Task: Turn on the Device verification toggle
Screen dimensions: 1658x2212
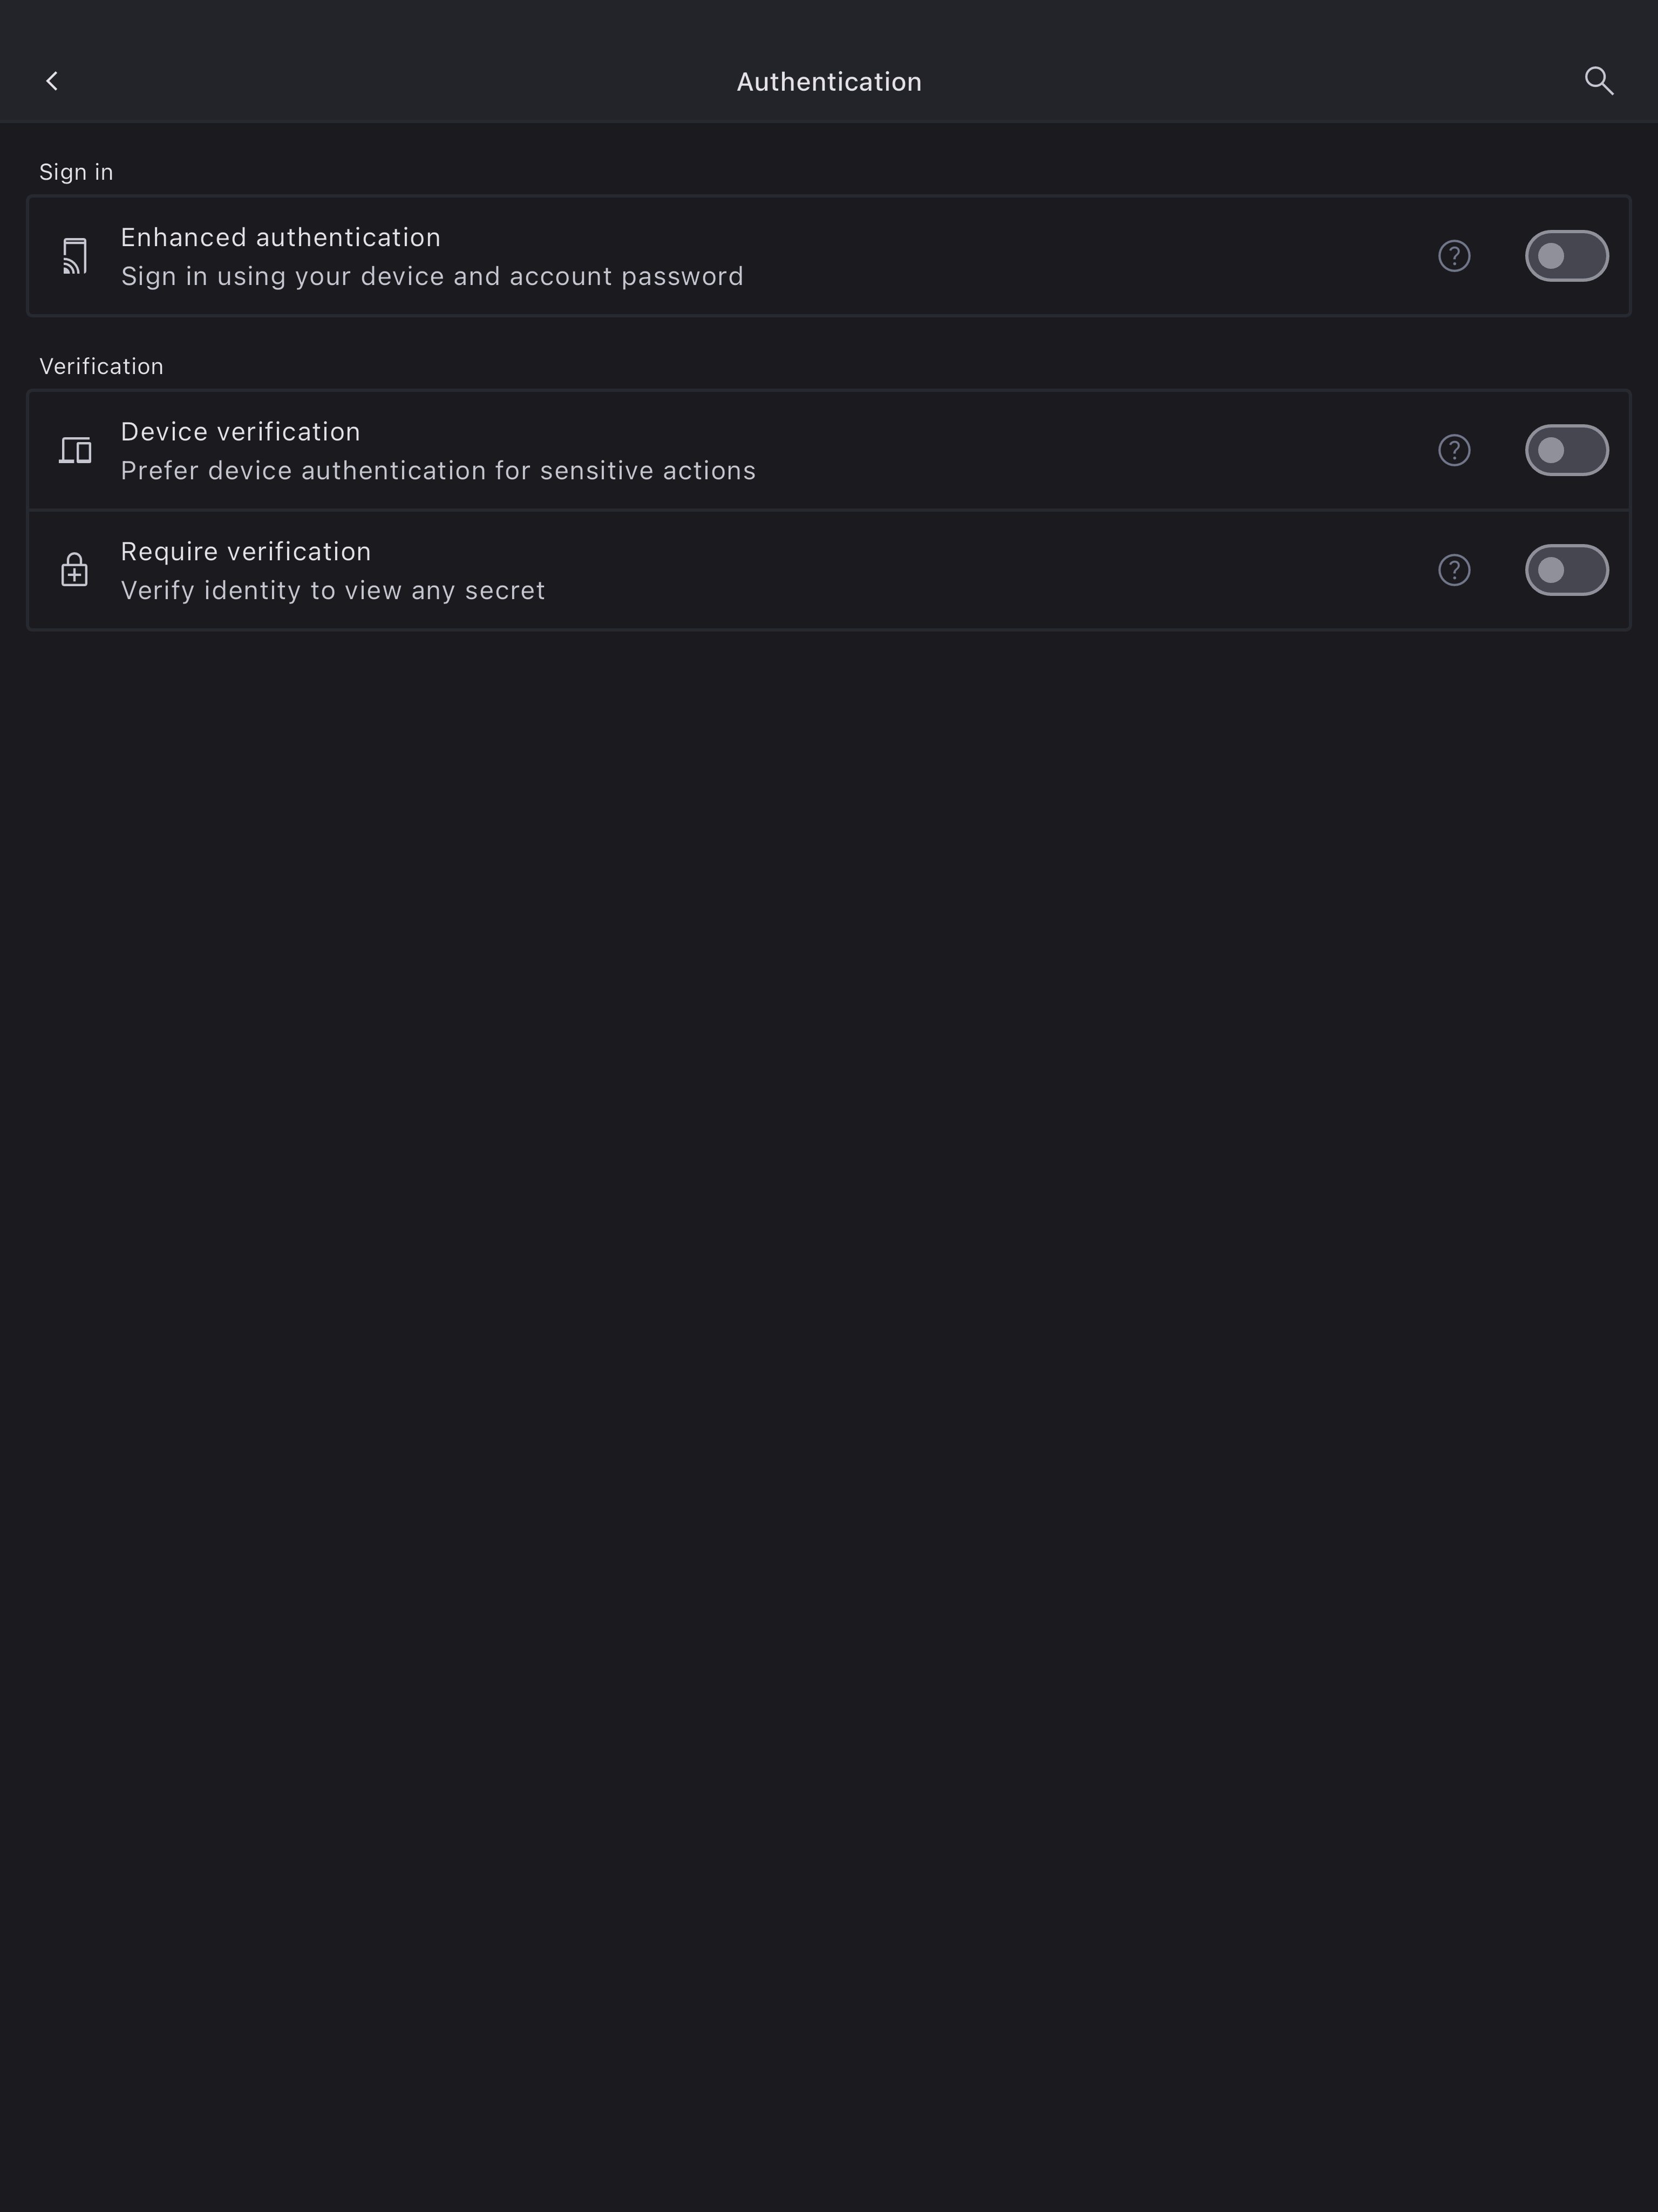Action: (x=1565, y=450)
